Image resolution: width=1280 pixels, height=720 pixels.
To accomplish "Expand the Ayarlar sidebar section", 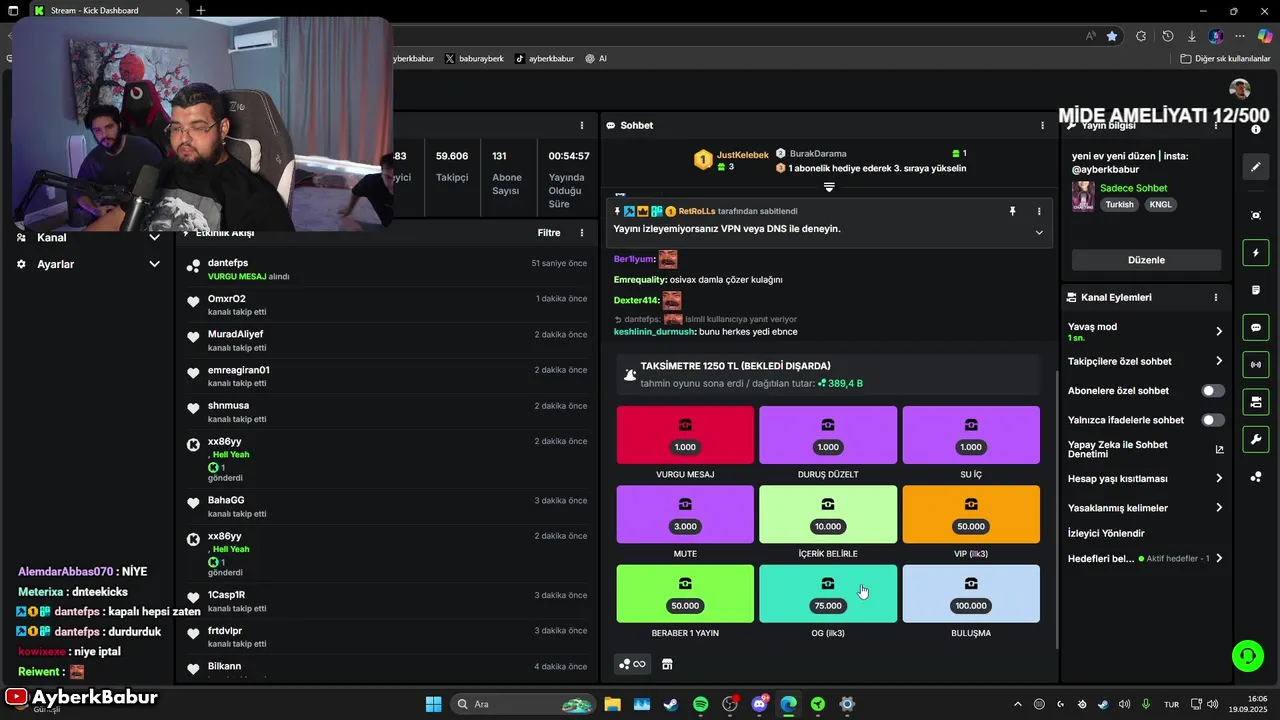I will pos(154,264).
